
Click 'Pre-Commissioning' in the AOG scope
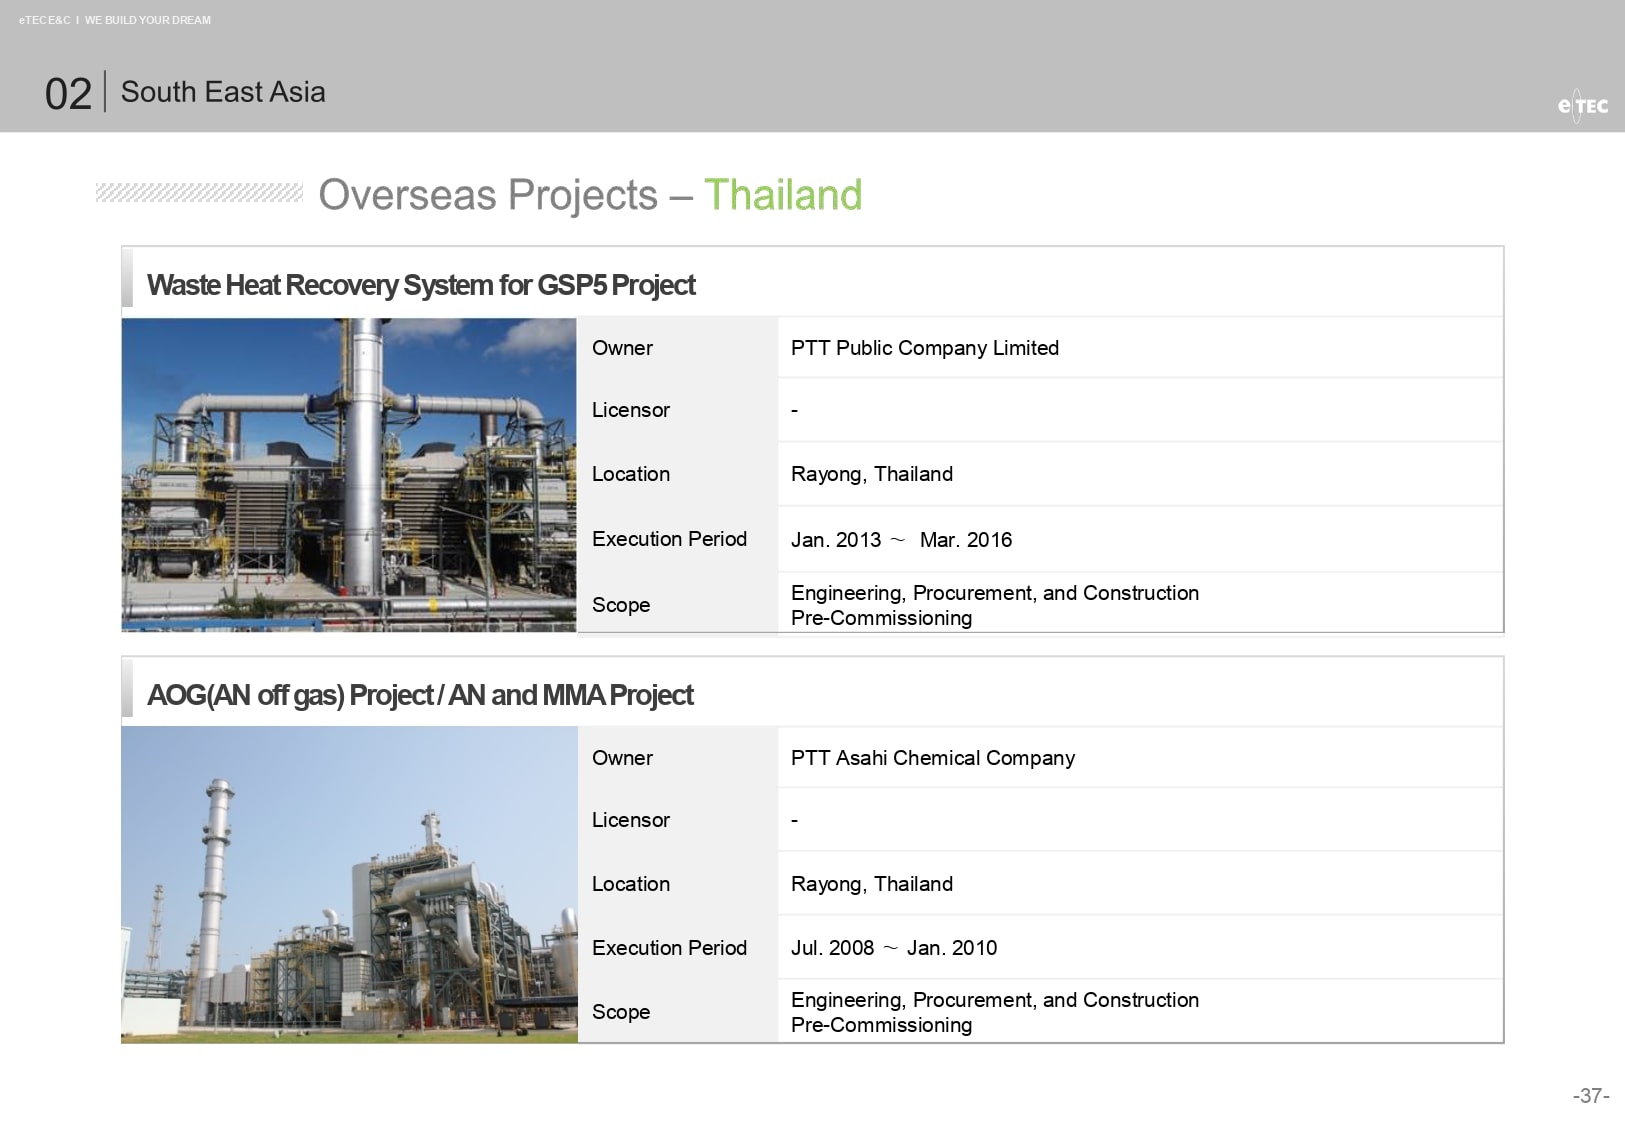click(x=881, y=1025)
